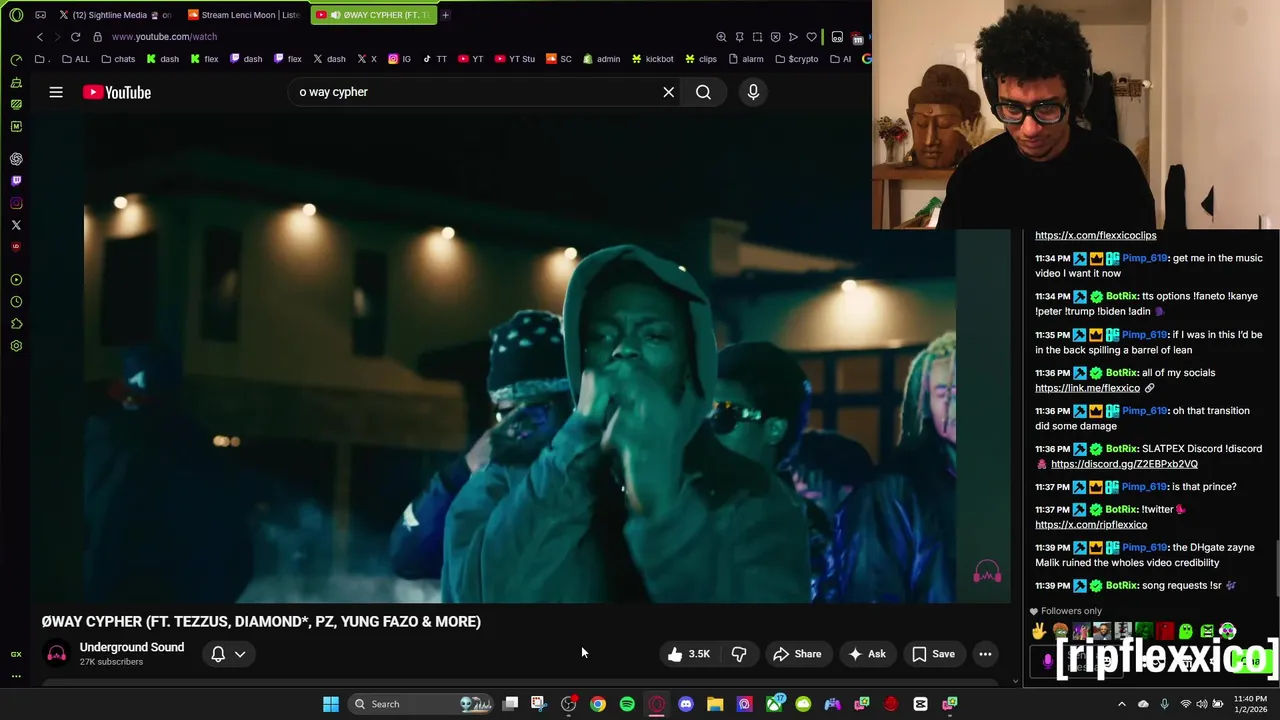Open X in the Opera sidebar
The height and width of the screenshot is (720, 1280).
coord(16,225)
